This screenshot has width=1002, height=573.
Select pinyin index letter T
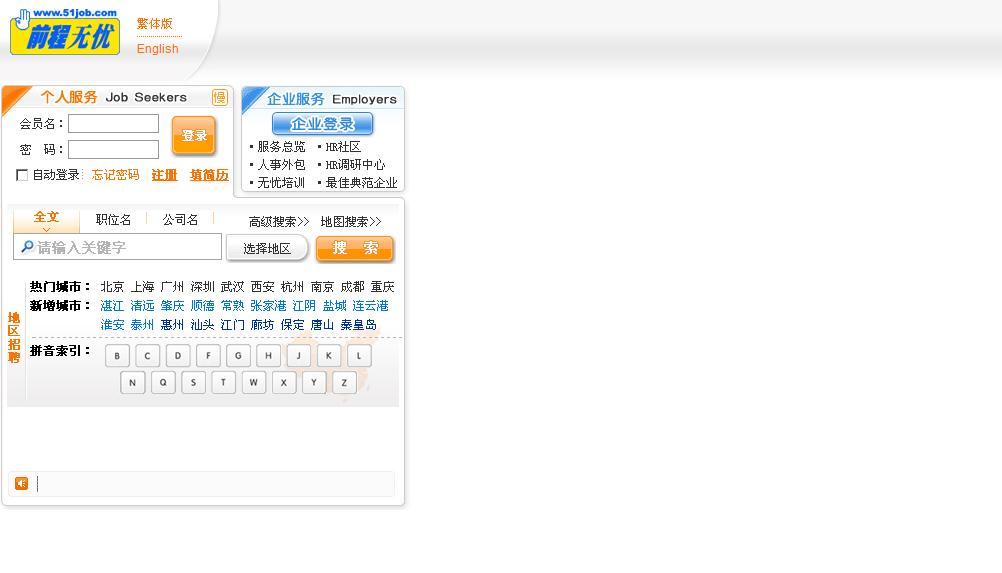tap(223, 383)
